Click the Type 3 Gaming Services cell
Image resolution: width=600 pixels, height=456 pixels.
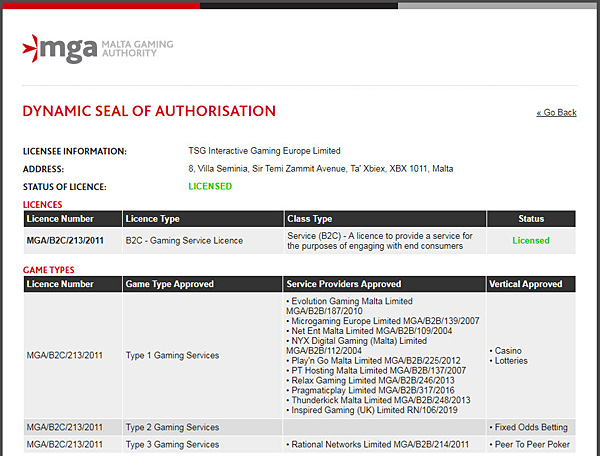point(172,444)
